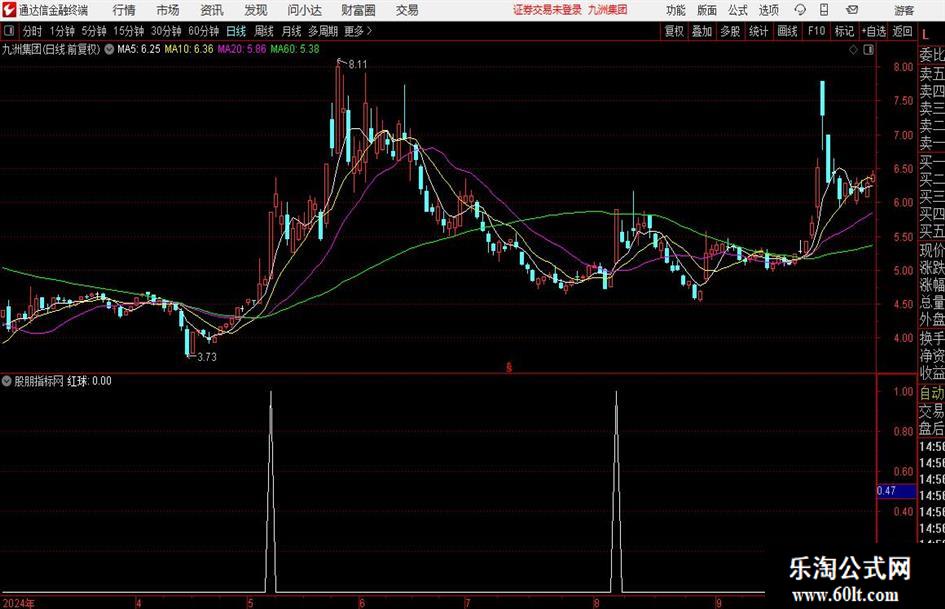Open the 问小达 menu

[304, 10]
